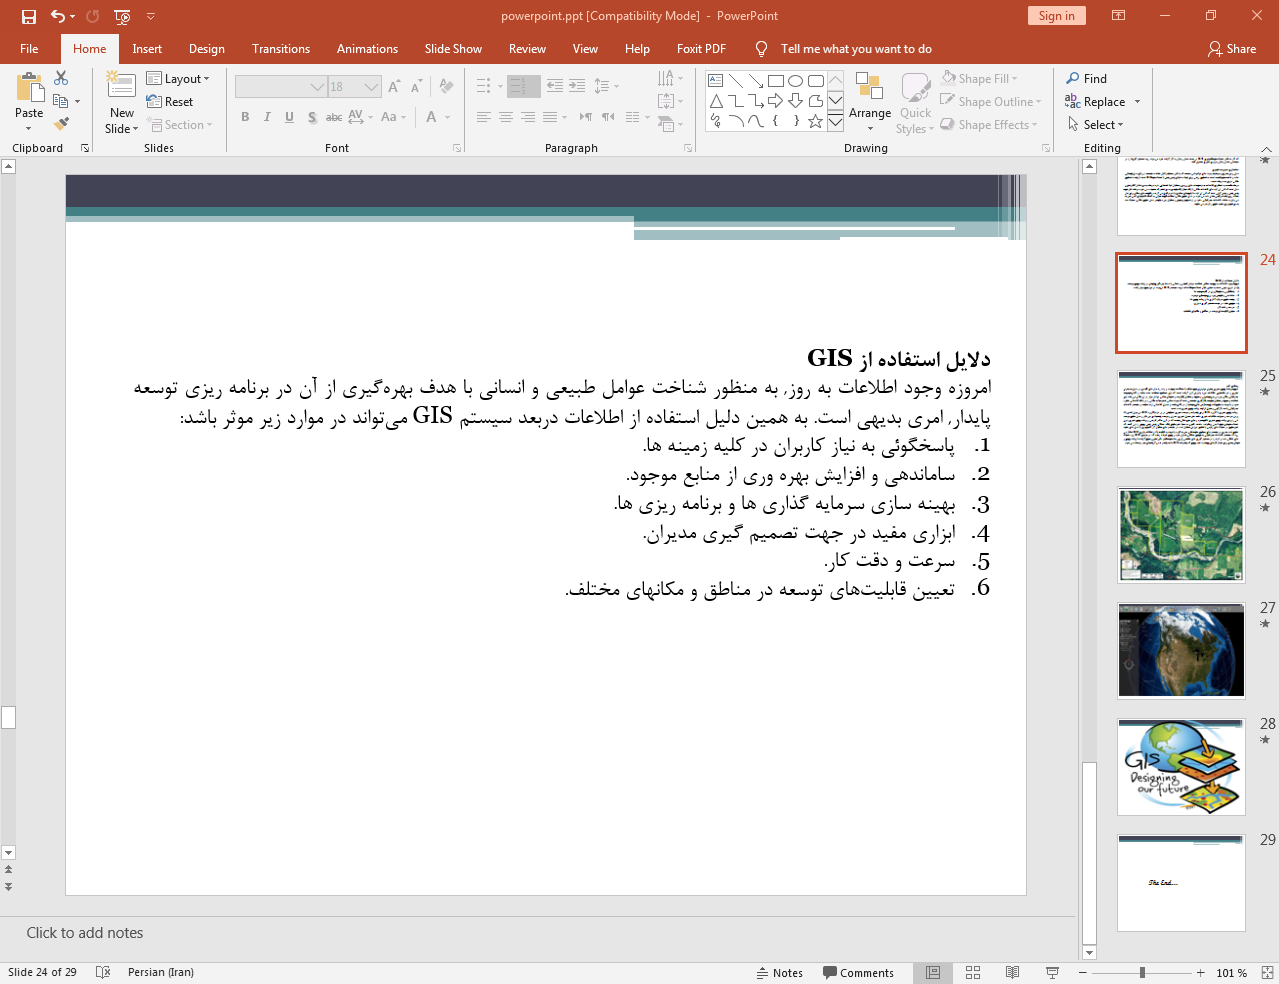The image size is (1279, 984).
Task: Open Shape Outline dropdown
Action: (991, 101)
